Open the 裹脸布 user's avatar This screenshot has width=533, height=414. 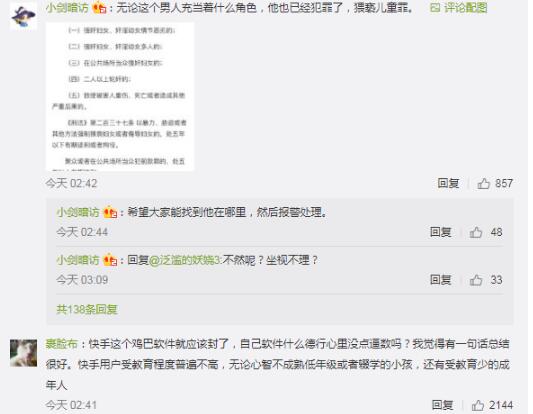[x=23, y=353]
